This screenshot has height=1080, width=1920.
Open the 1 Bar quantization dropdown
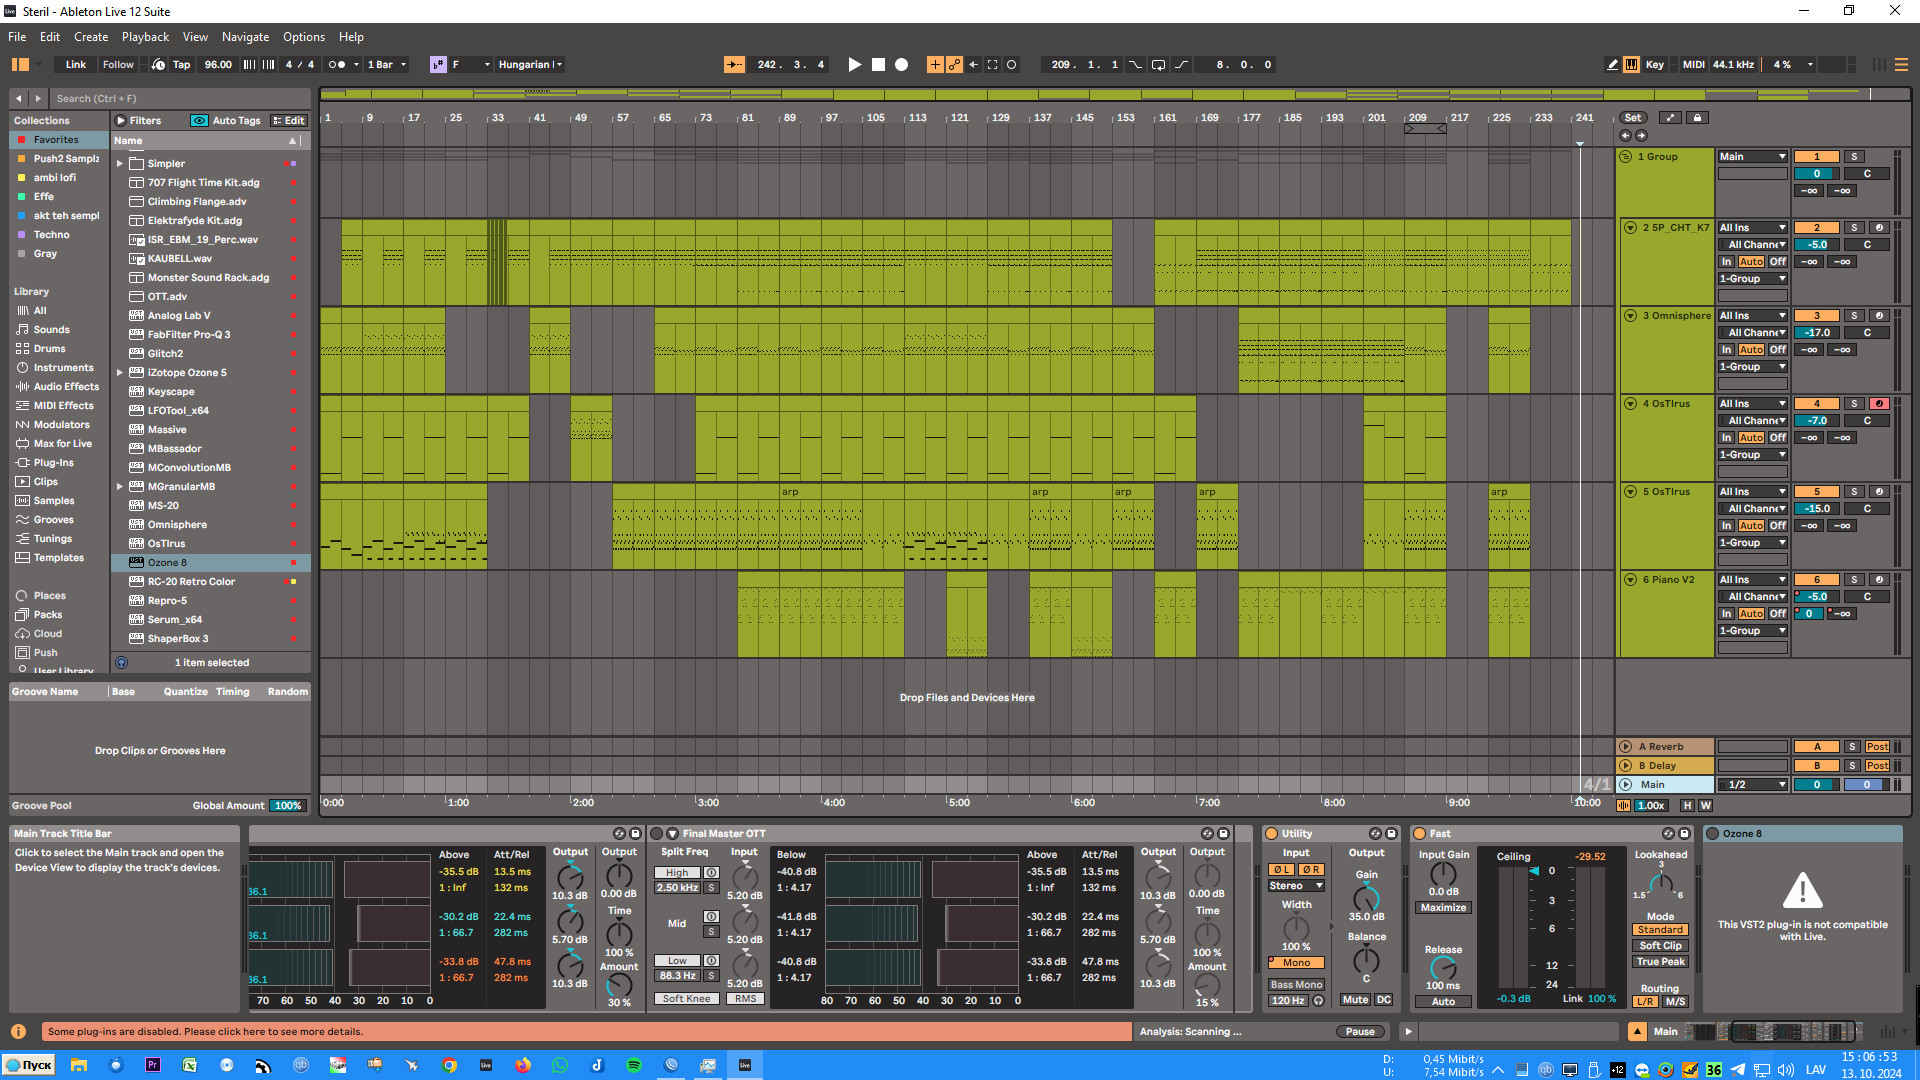coord(387,64)
